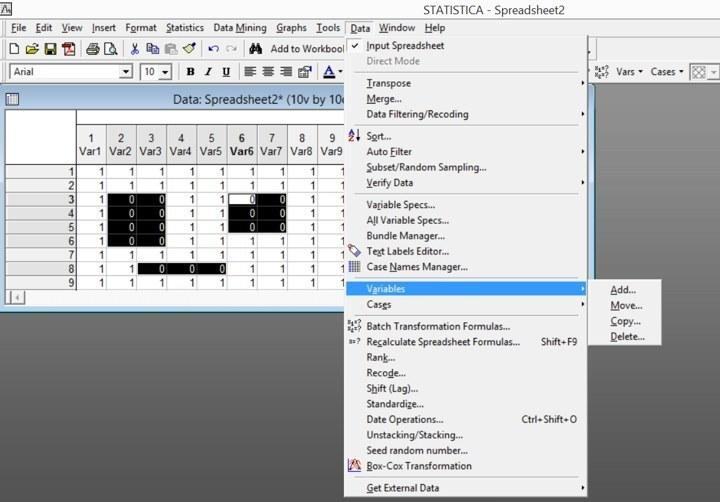Select the Var6 column header
This screenshot has width=720, height=502.
point(242,144)
